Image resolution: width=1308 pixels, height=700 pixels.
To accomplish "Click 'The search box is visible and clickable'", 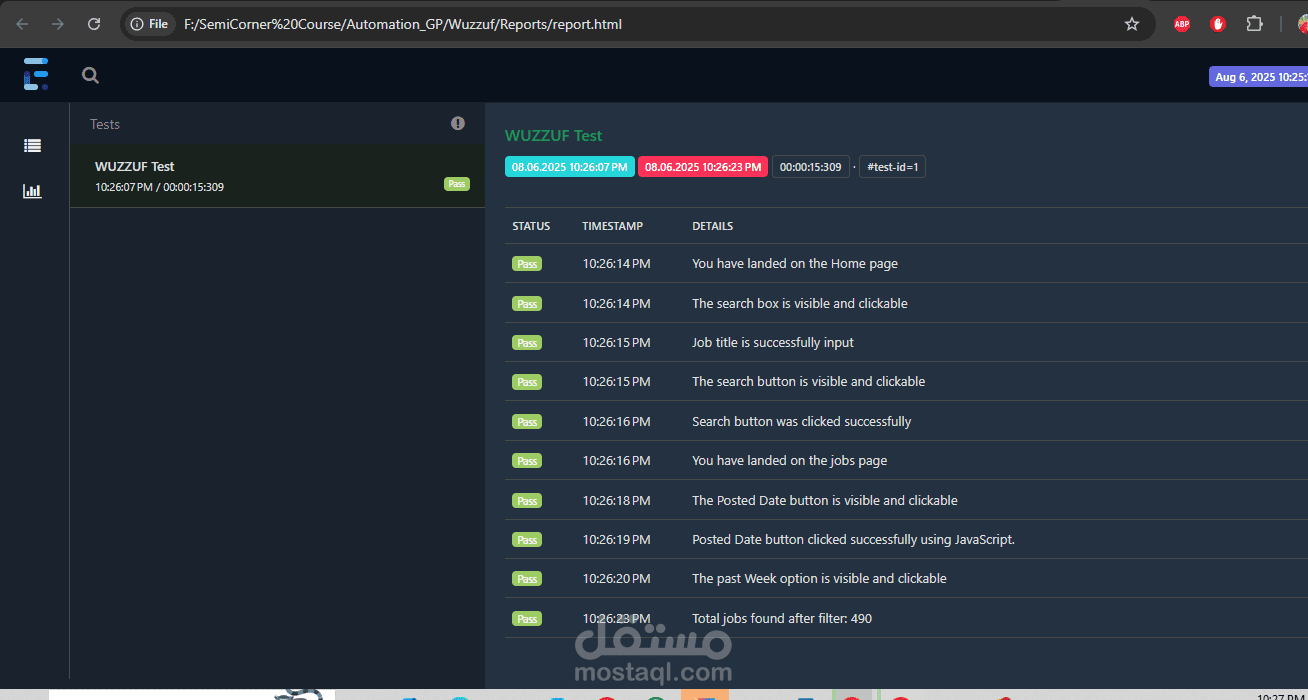I will [x=800, y=303].
